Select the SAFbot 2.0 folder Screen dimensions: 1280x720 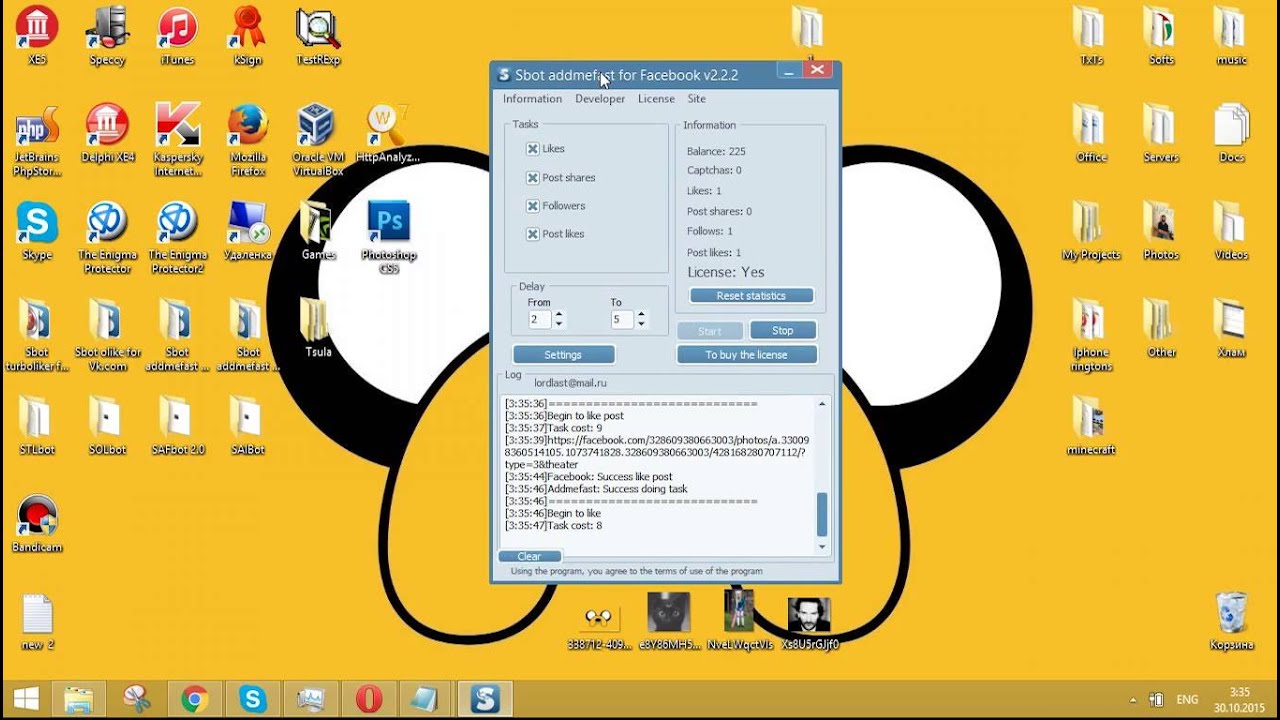tap(178, 425)
